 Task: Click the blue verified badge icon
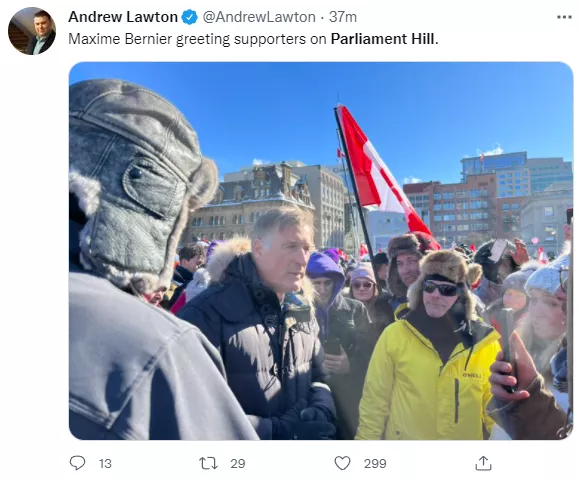(190, 17)
